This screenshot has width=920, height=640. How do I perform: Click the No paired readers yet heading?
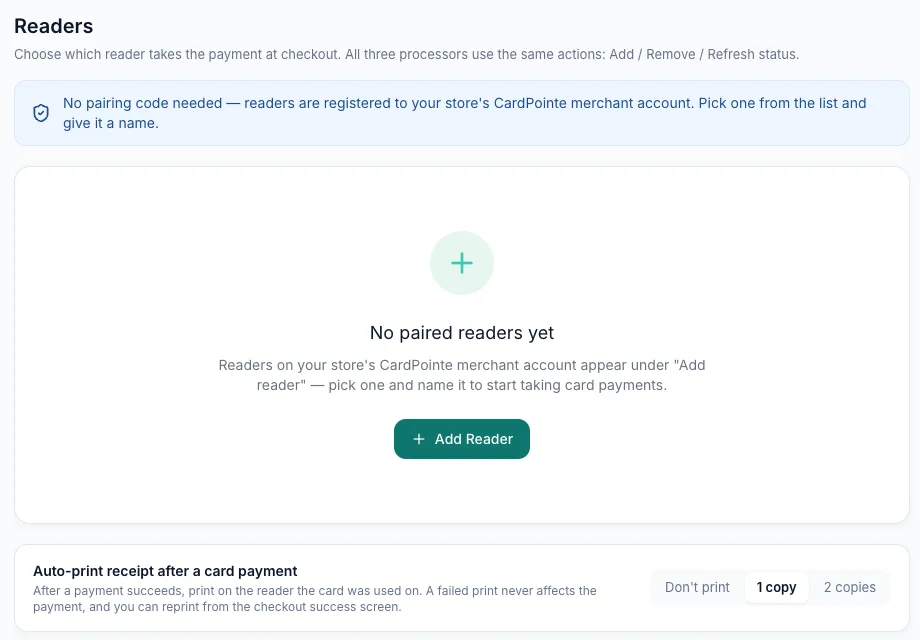point(462,333)
